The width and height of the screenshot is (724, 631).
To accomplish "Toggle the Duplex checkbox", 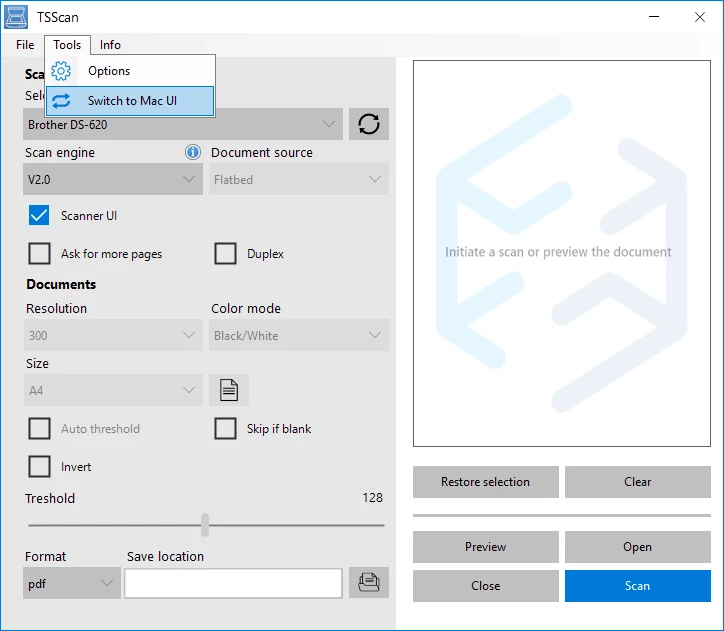I will (226, 254).
